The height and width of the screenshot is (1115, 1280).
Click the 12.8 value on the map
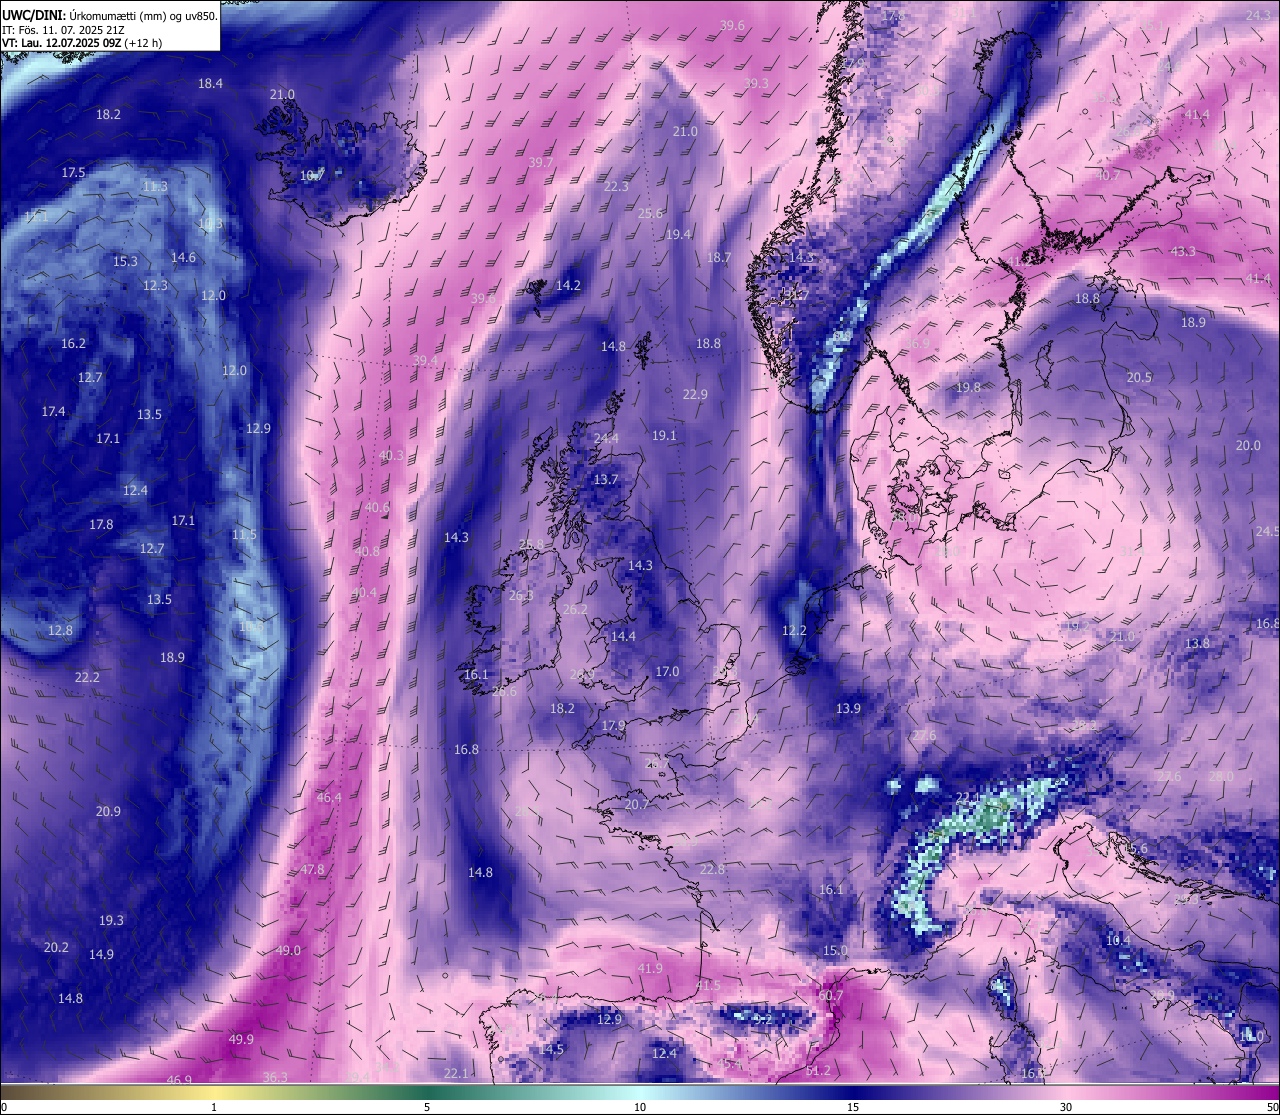click(60, 631)
